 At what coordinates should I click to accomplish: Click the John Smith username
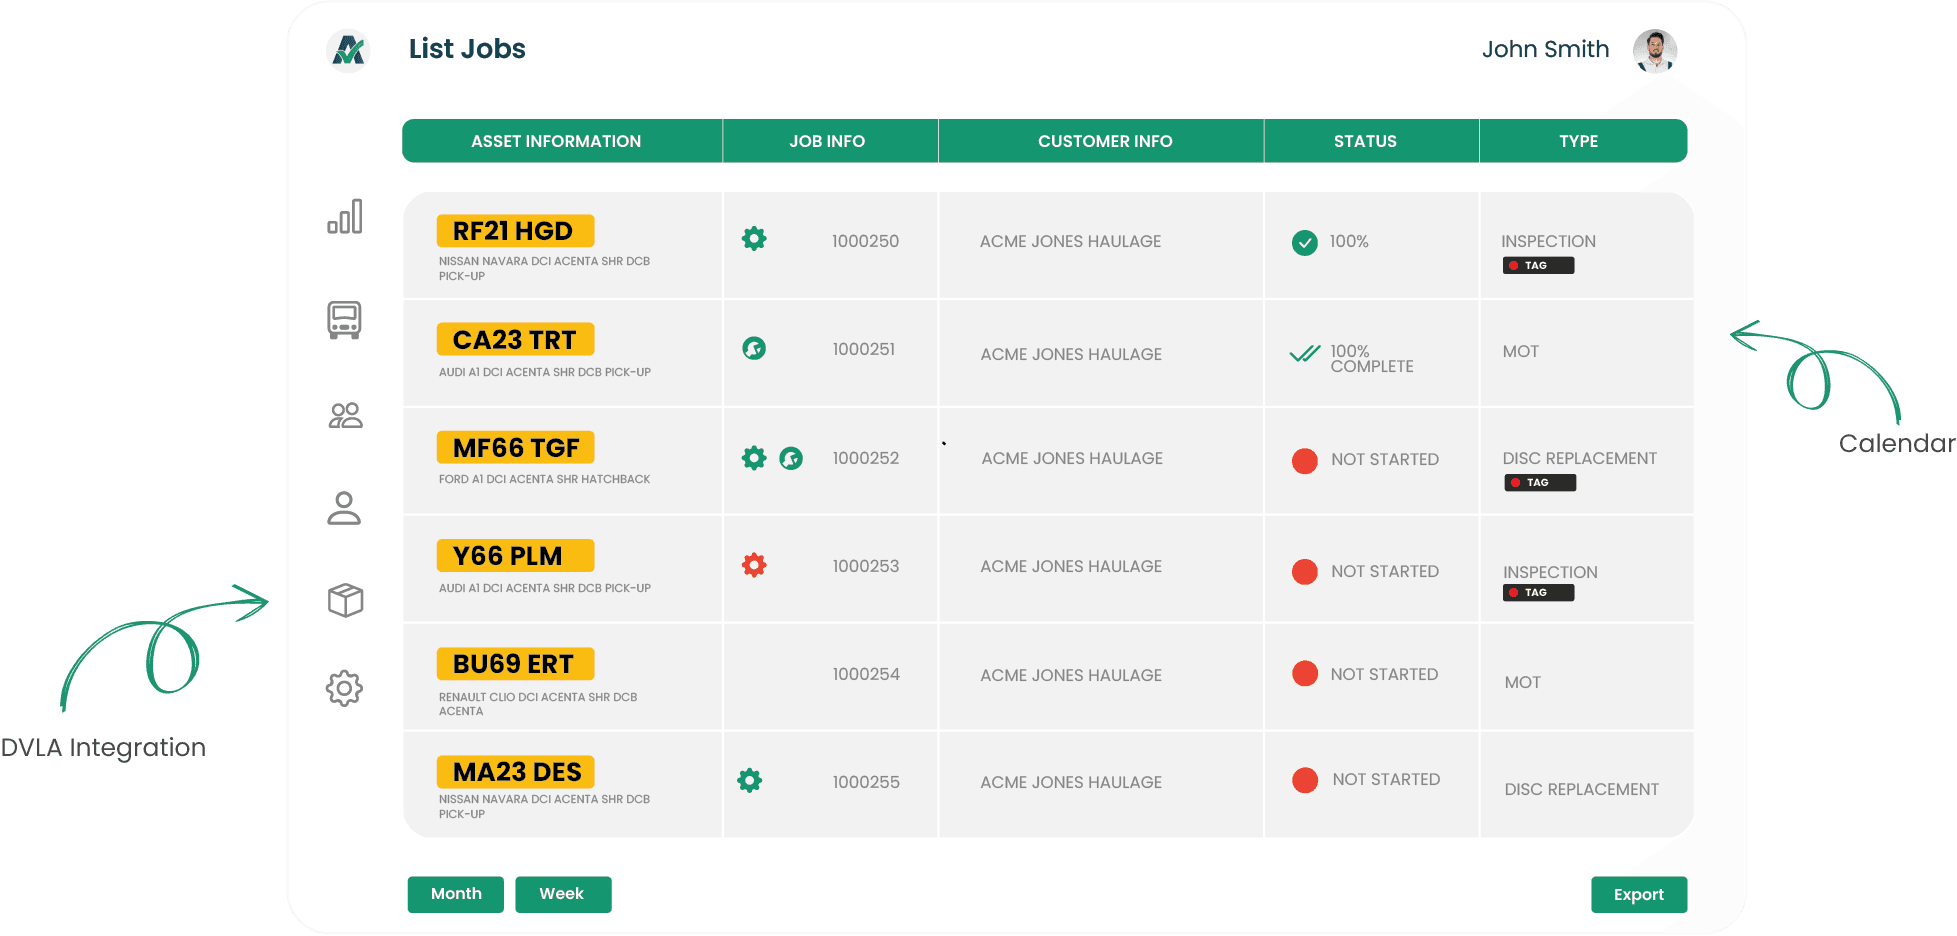tap(1546, 49)
